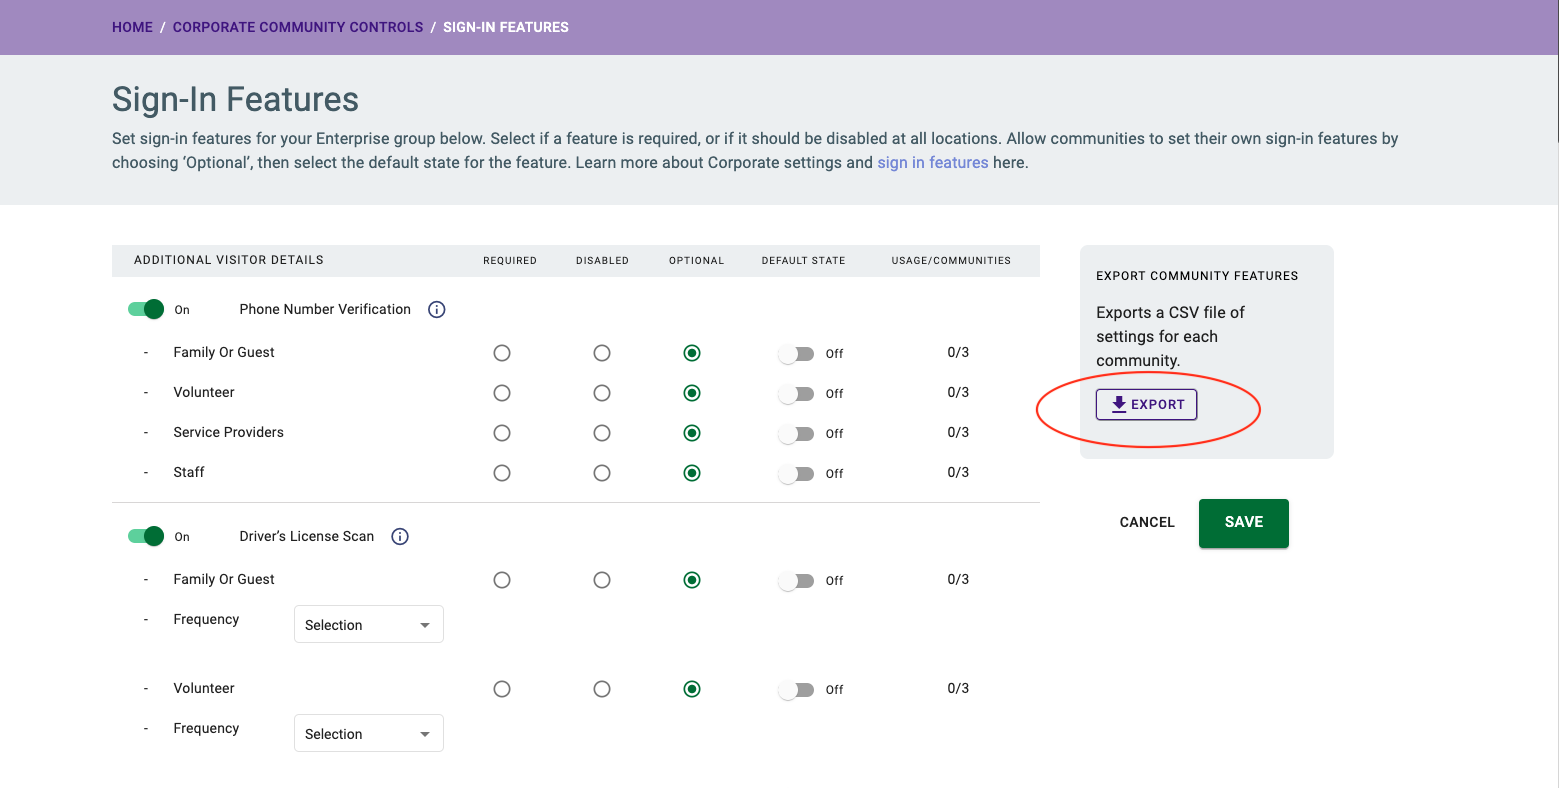Choose Required for Service Providers
1559x788 pixels.
point(502,433)
